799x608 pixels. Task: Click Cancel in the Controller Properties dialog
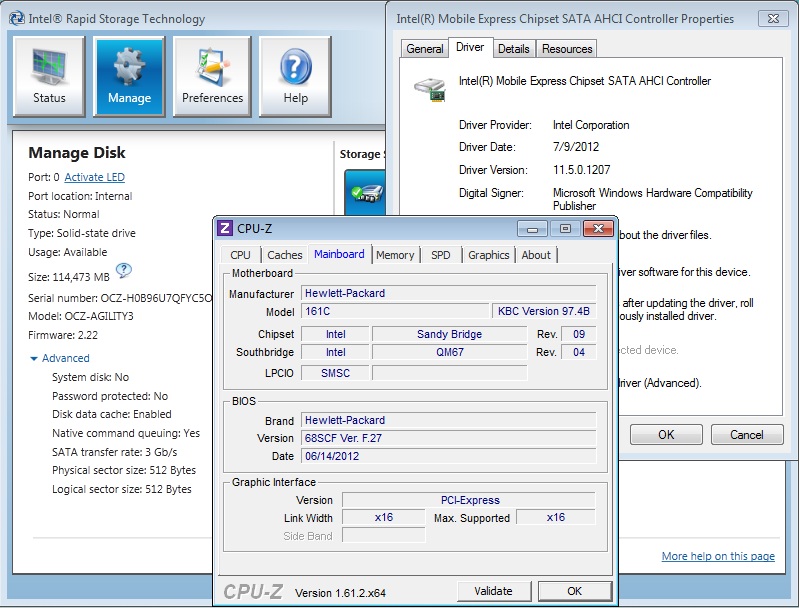click(x=747, y=435)
